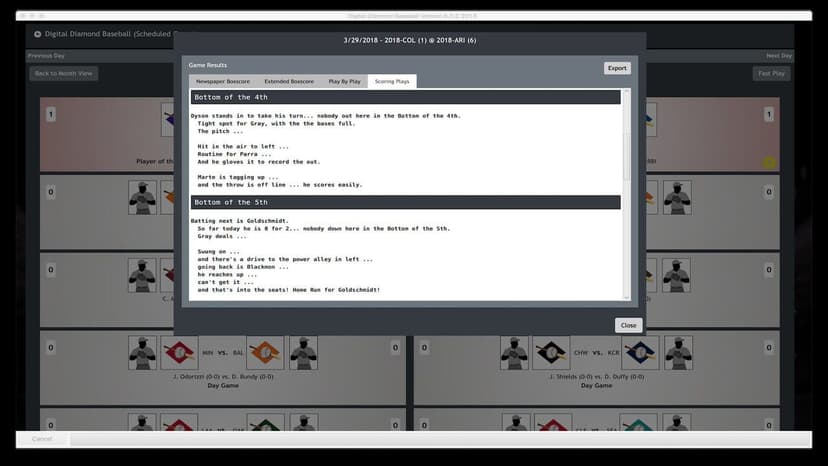This screenshot has width=828, height=466.
Task: Click the scrollbar up arrow in results
Action: pos(626,92)
